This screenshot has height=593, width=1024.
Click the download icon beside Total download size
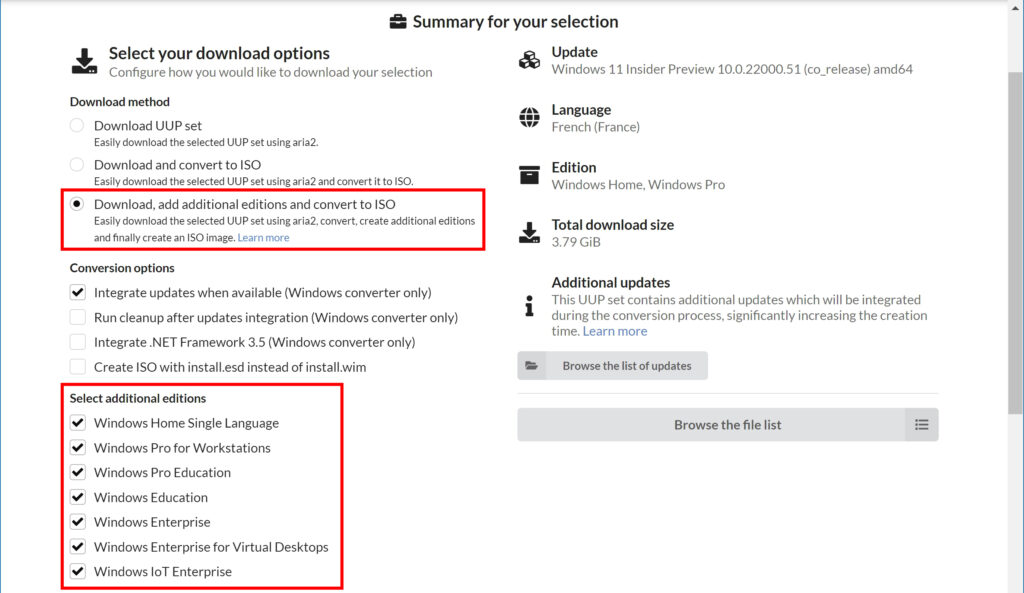529,233
